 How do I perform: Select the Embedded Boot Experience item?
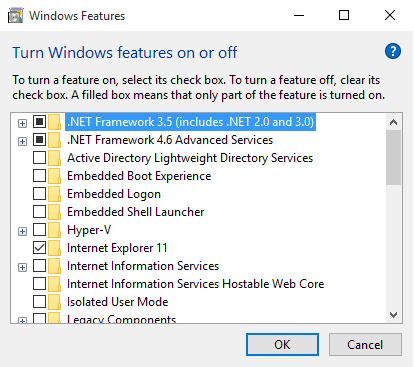[139, 176]
